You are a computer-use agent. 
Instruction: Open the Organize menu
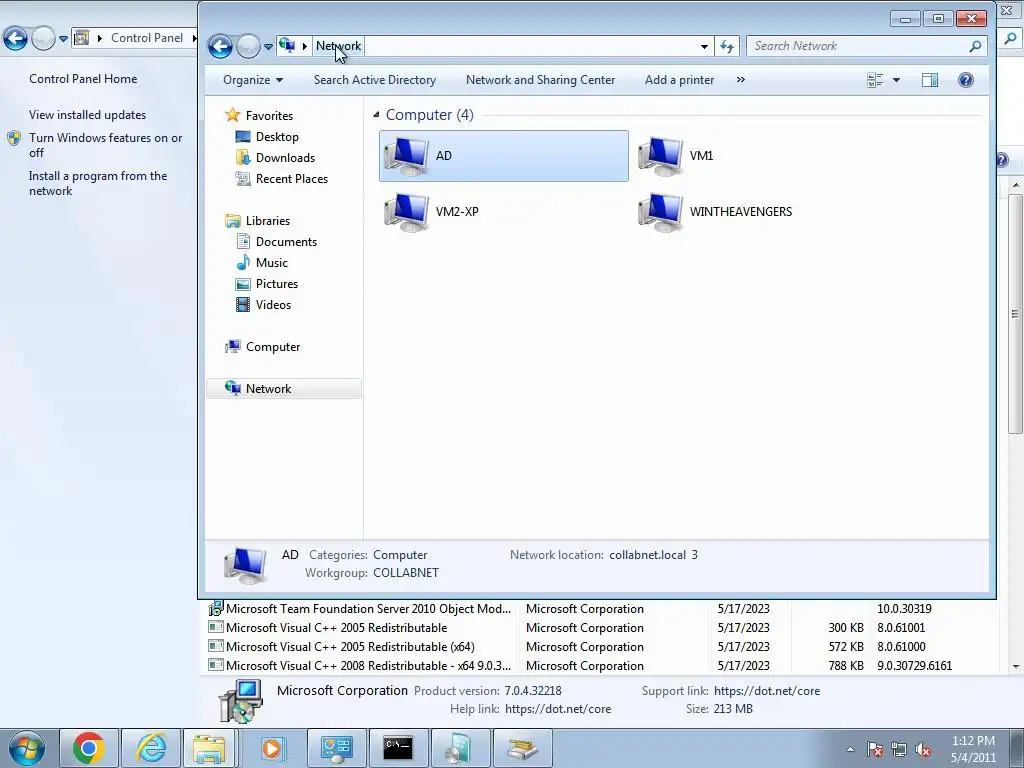[253, 80]
